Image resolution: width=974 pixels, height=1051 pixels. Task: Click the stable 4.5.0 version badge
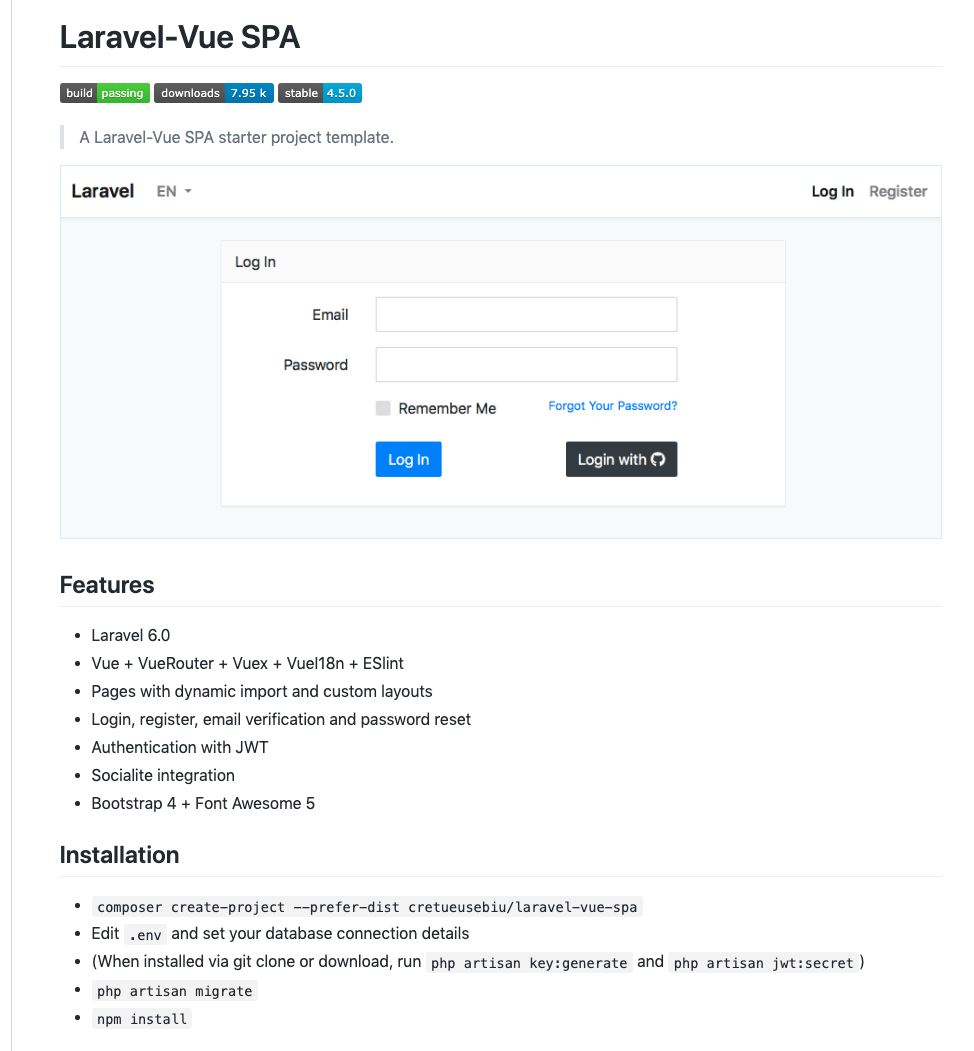tap(319, 93)
